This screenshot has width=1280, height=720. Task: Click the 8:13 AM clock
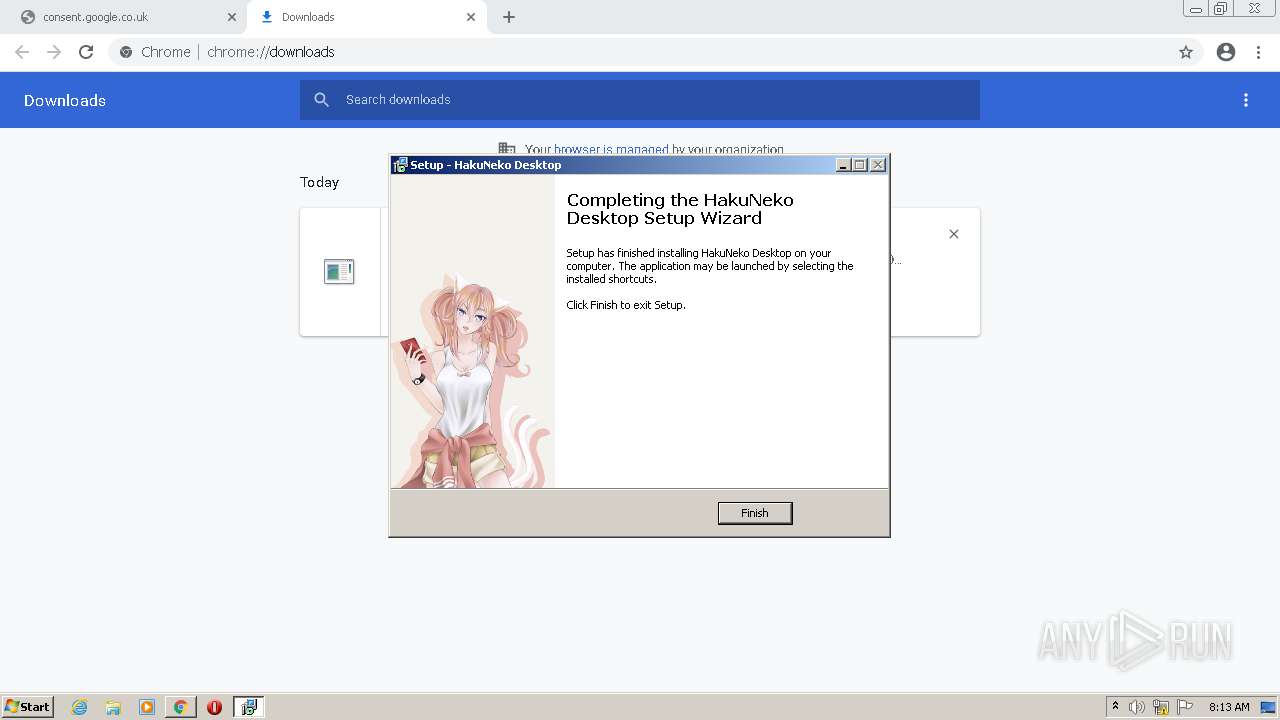pyautogui.click(x=1229, y=707)
